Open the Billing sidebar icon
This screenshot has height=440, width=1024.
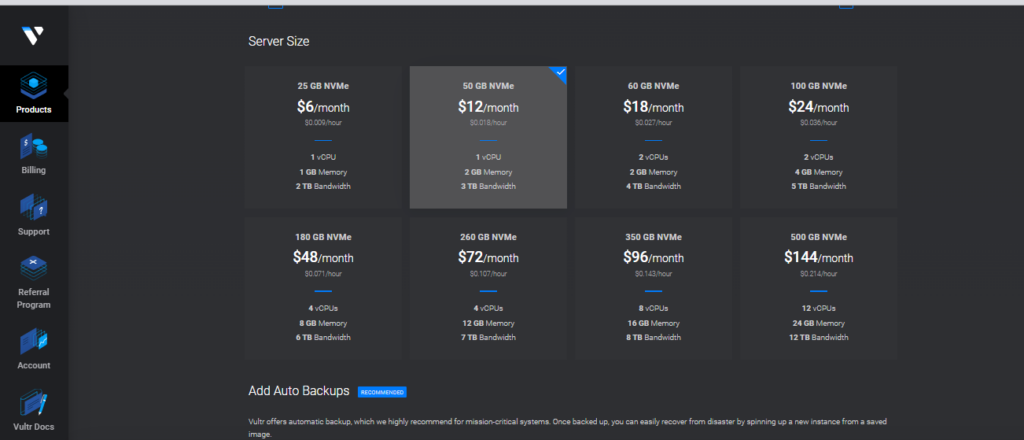pyautogui.click(x=33, y=147)
